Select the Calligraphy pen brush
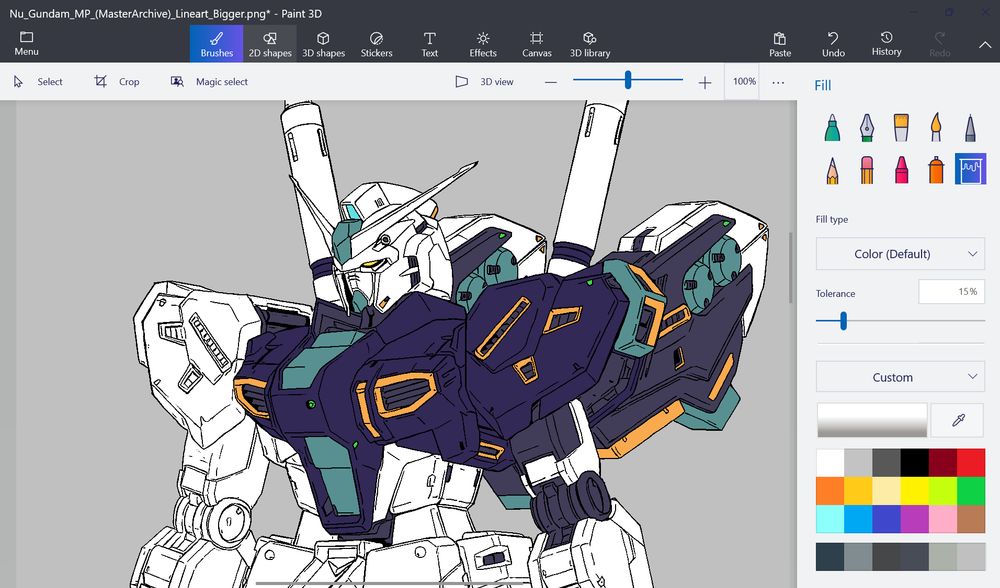The image size is (1000, 588). [866, 127]
